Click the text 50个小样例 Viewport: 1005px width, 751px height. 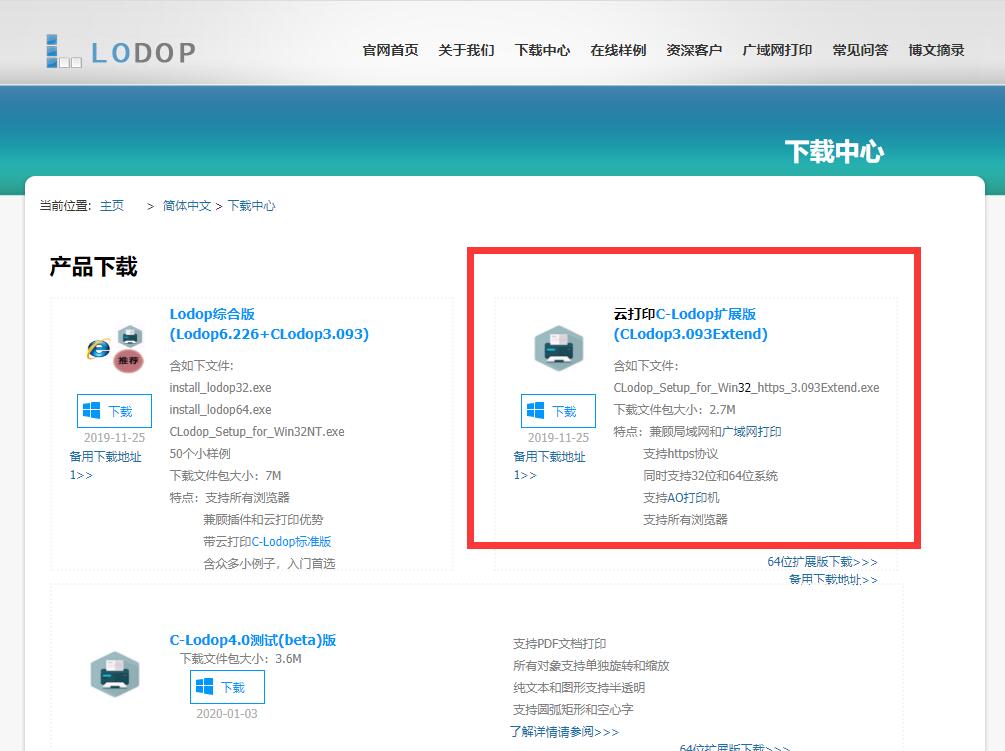coord(200,454)
